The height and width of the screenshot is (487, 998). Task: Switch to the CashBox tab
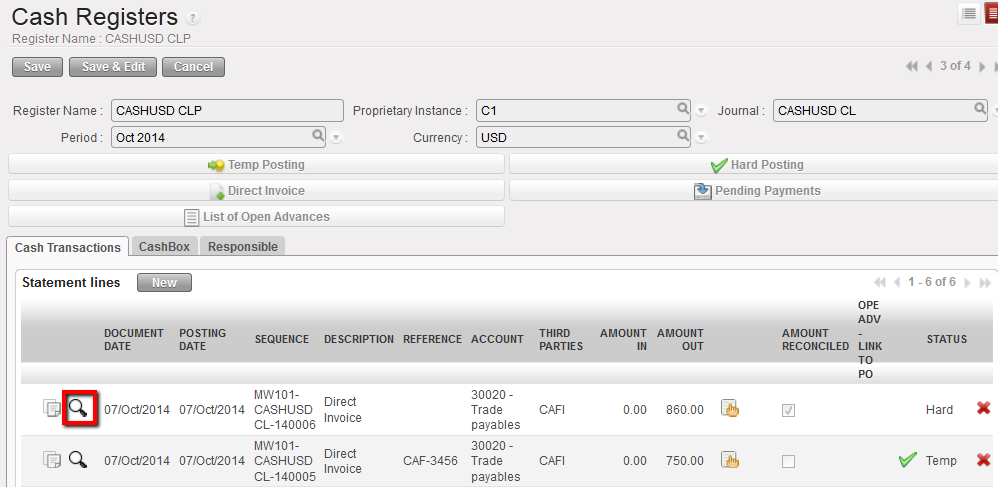tap(164, 246)
